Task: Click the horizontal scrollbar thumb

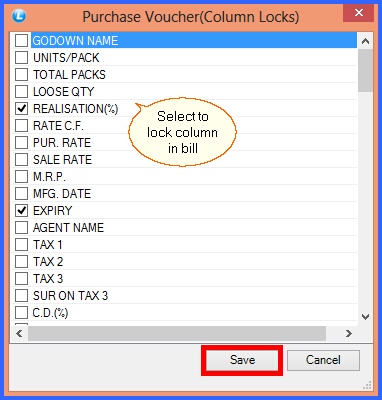Action: 177,333
